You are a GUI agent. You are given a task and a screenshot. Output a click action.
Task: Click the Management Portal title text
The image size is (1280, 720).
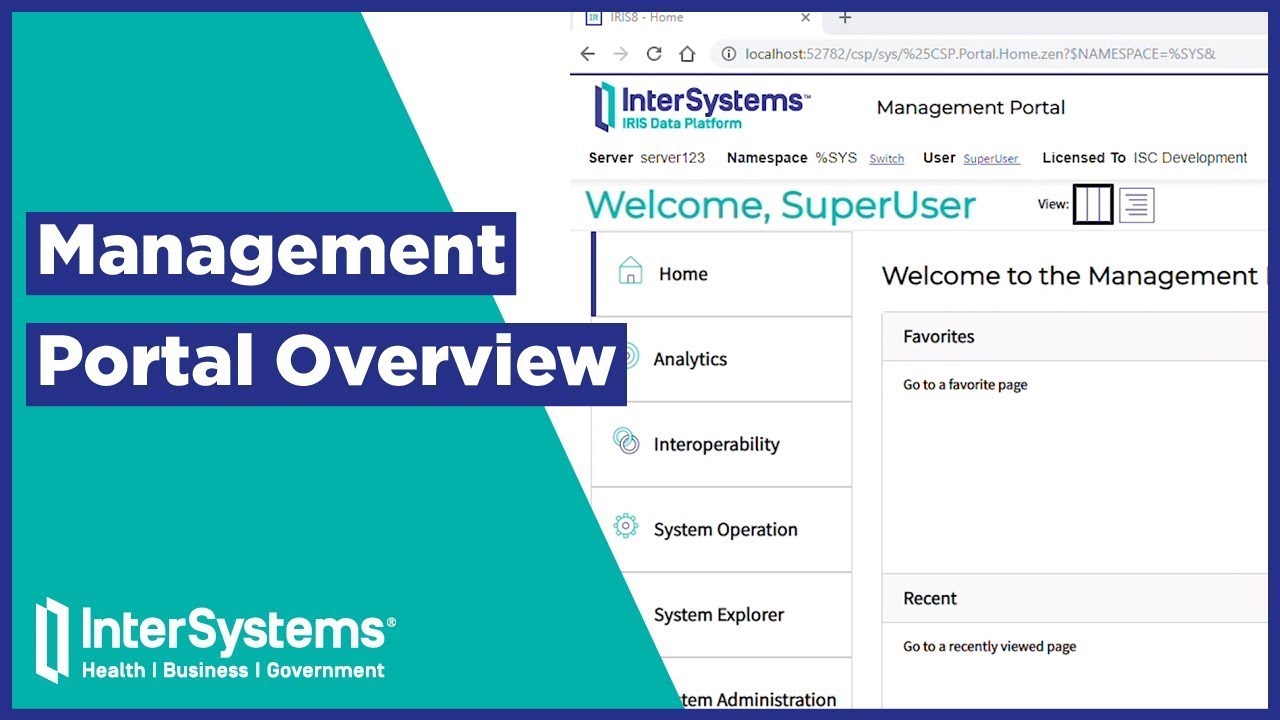(x=970, y=108)
